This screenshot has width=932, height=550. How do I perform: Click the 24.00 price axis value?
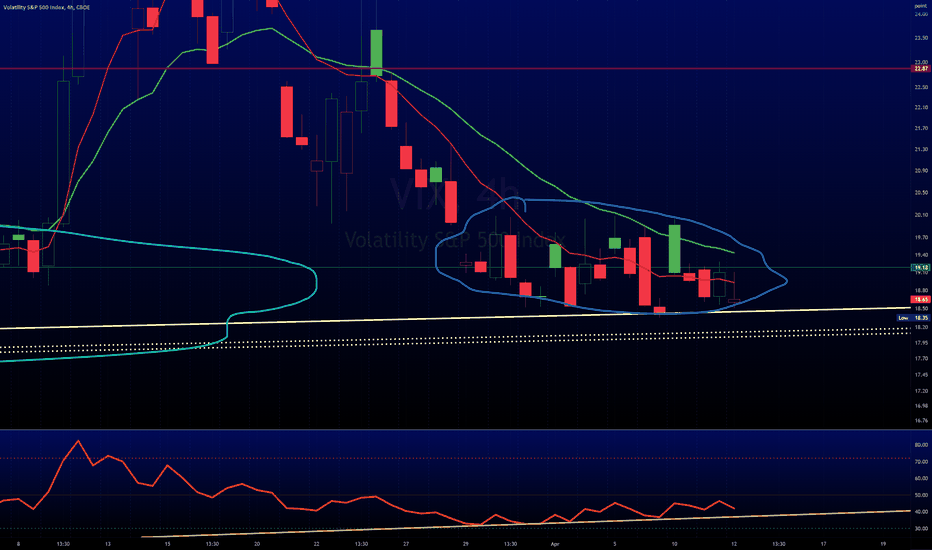coord(921,14)
